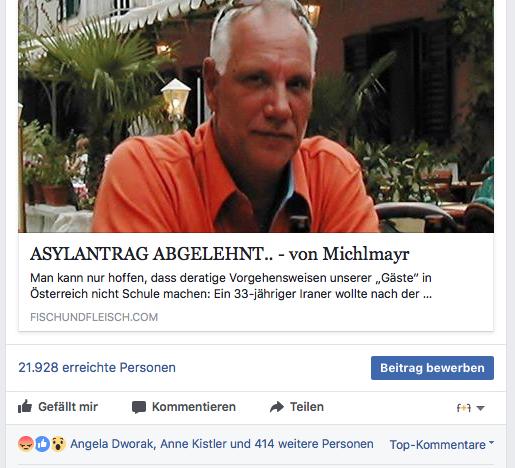The width and height of the screenshot is (515, 468).
Task: Click the Teilen label to share
Action: point(307,407)
